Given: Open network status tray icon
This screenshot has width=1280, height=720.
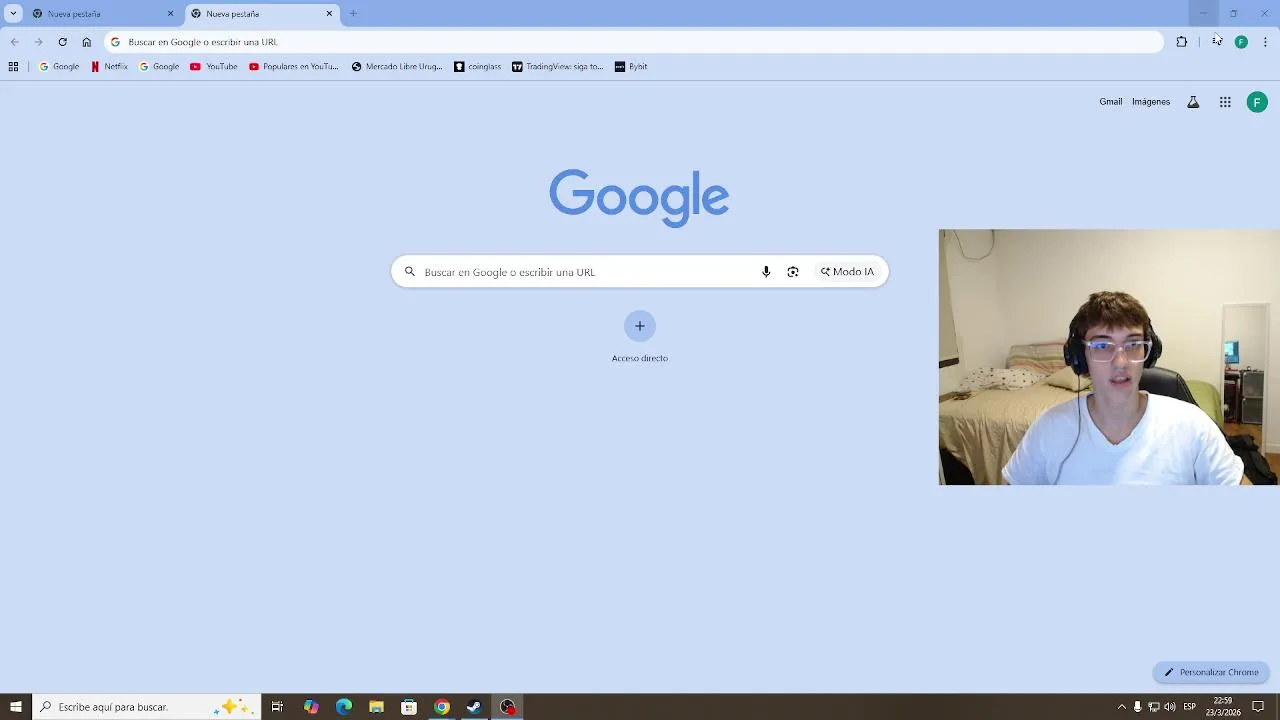Looking at the screenshot, I should pyautogui.click(x=1154, y=707).
